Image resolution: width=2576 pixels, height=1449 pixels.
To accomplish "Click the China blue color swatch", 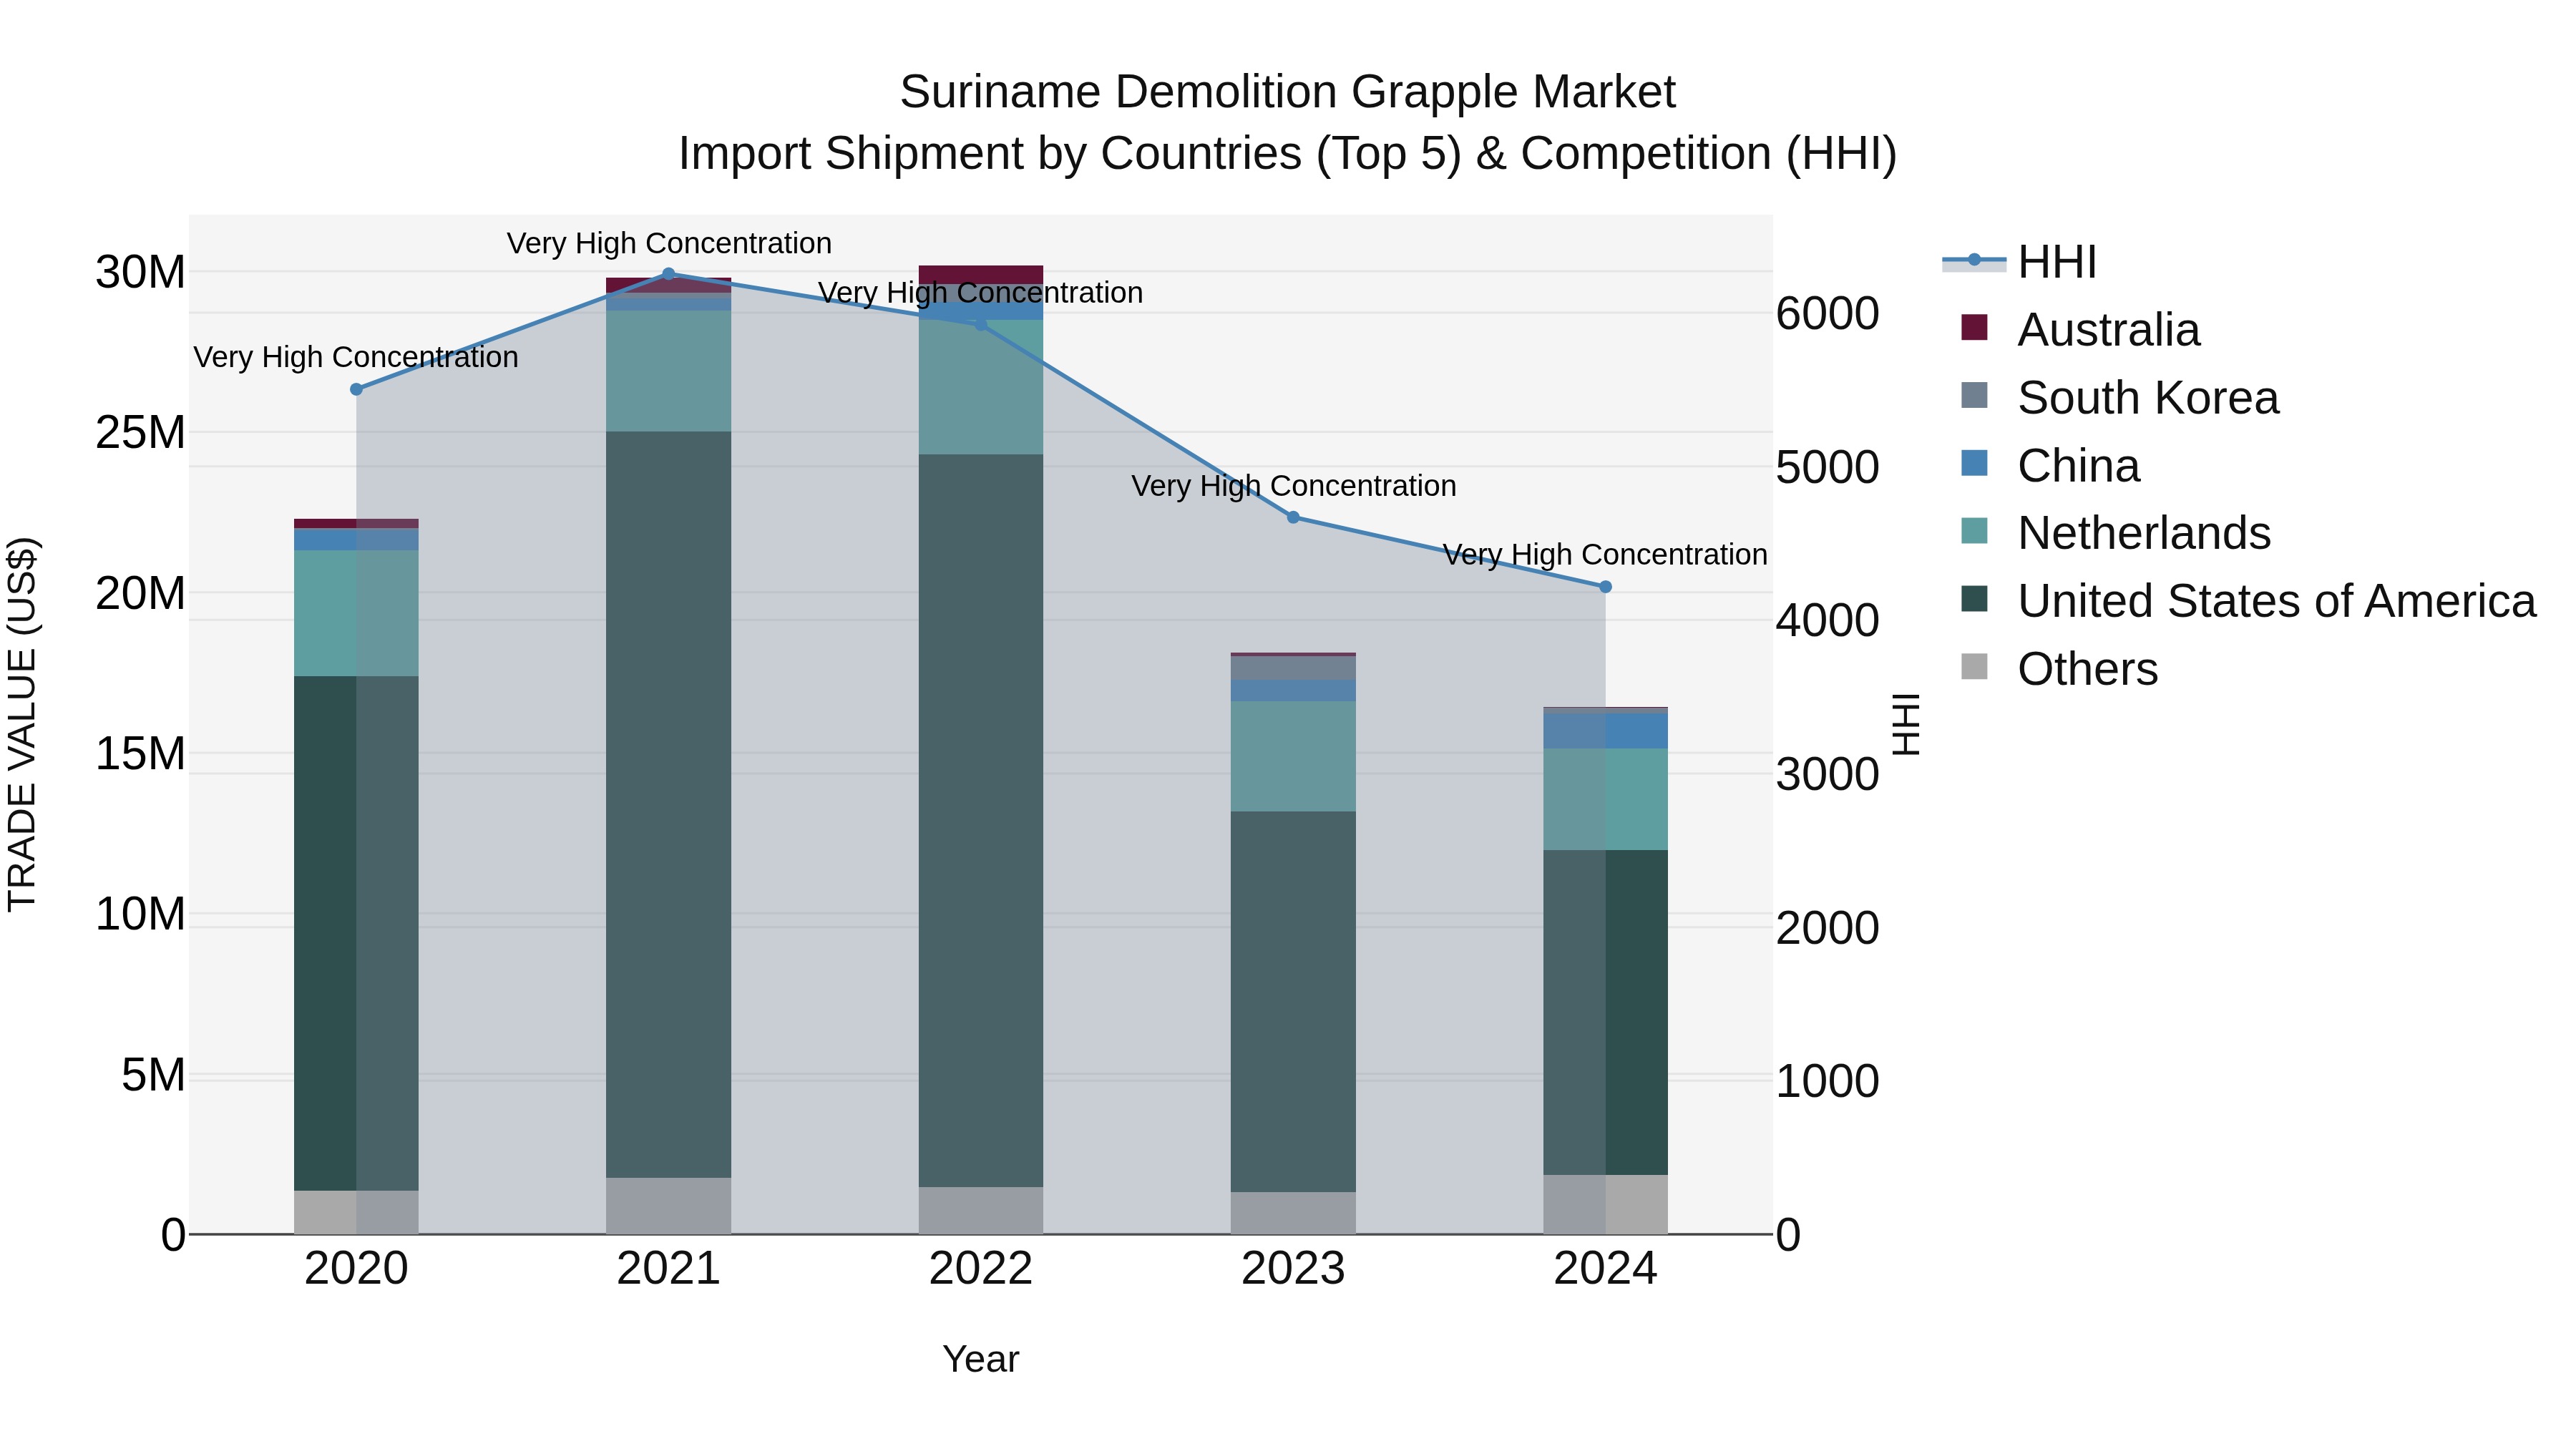I will [1974, 463].
